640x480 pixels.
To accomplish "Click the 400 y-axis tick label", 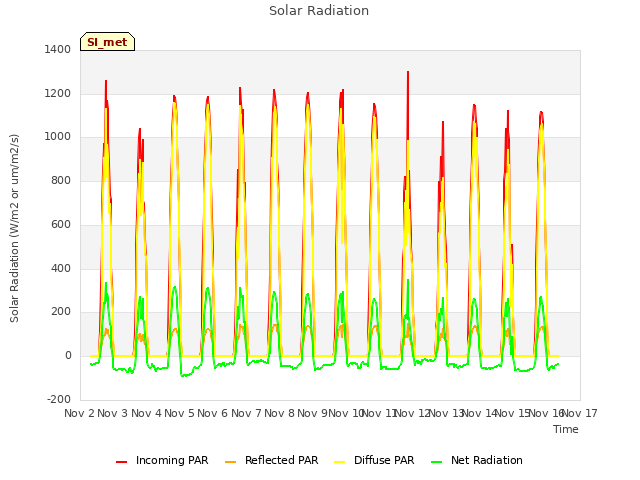I will 61,269.
